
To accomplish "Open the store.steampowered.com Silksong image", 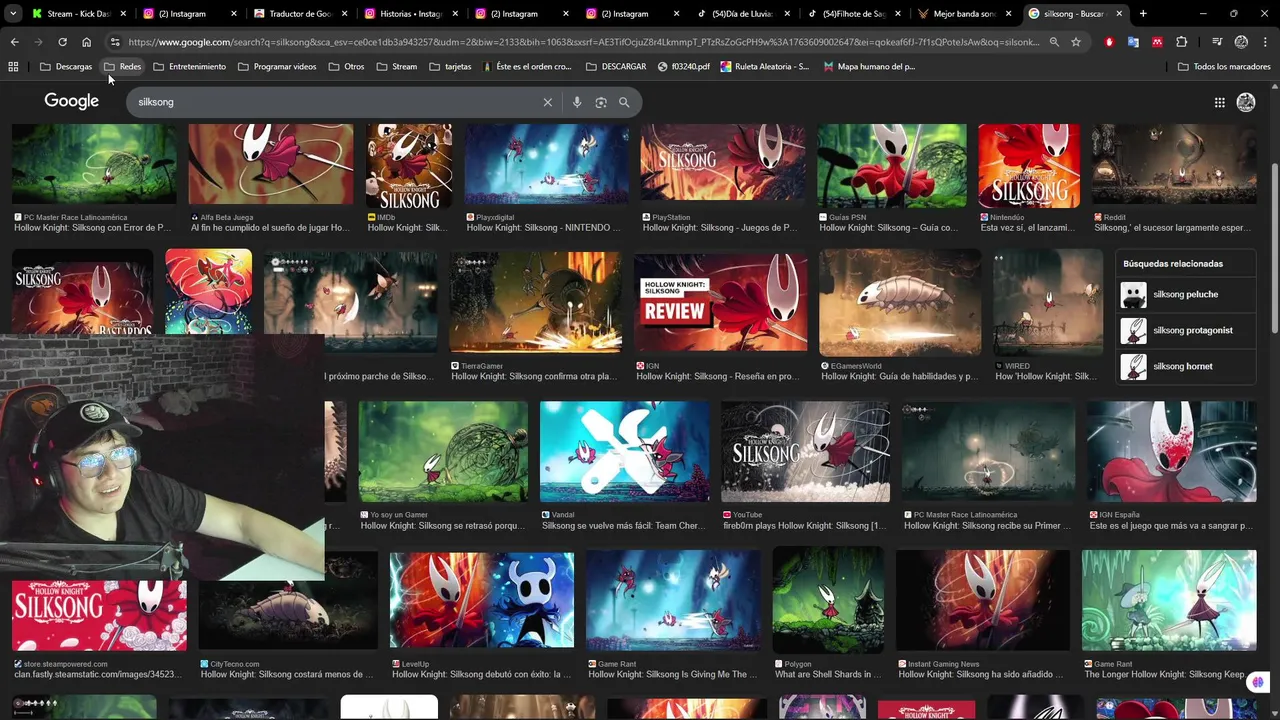I will tap(99, 615).
